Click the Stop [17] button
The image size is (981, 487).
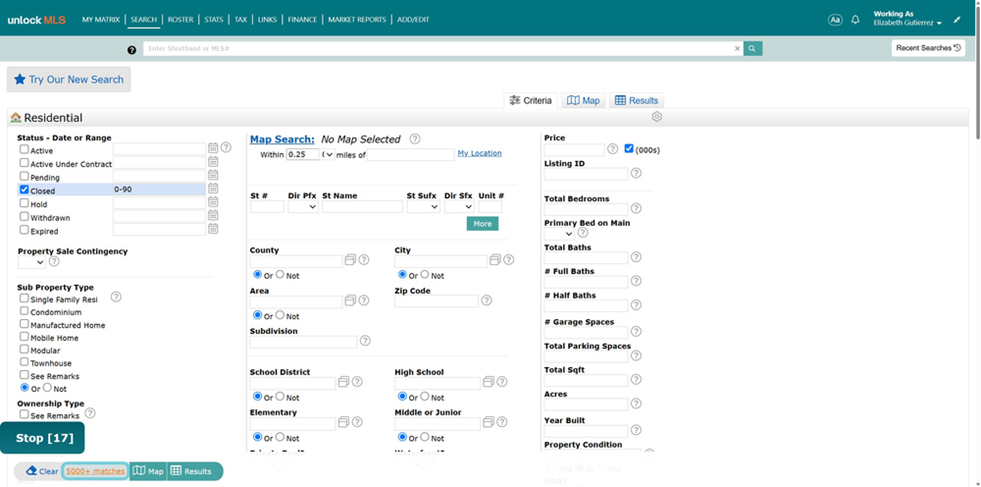point(43,438)
